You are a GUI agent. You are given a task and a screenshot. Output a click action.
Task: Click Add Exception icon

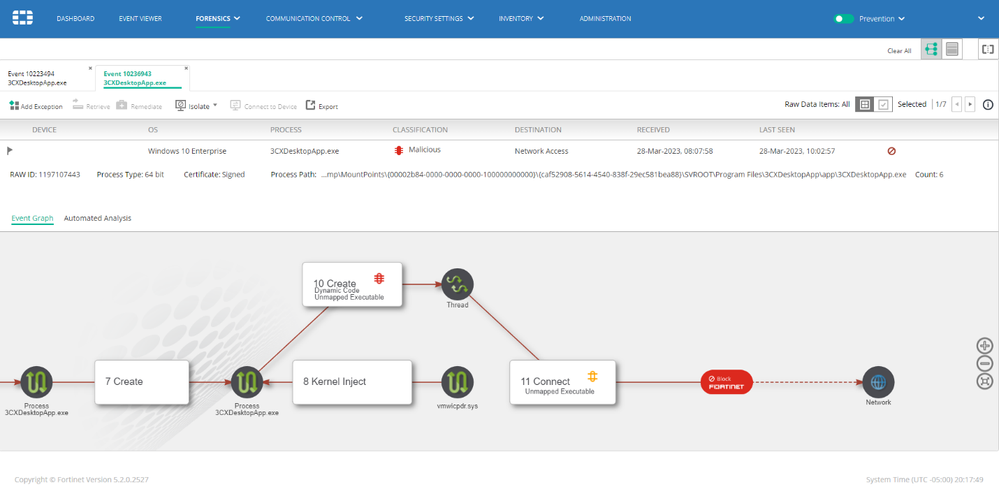[14, 105]
